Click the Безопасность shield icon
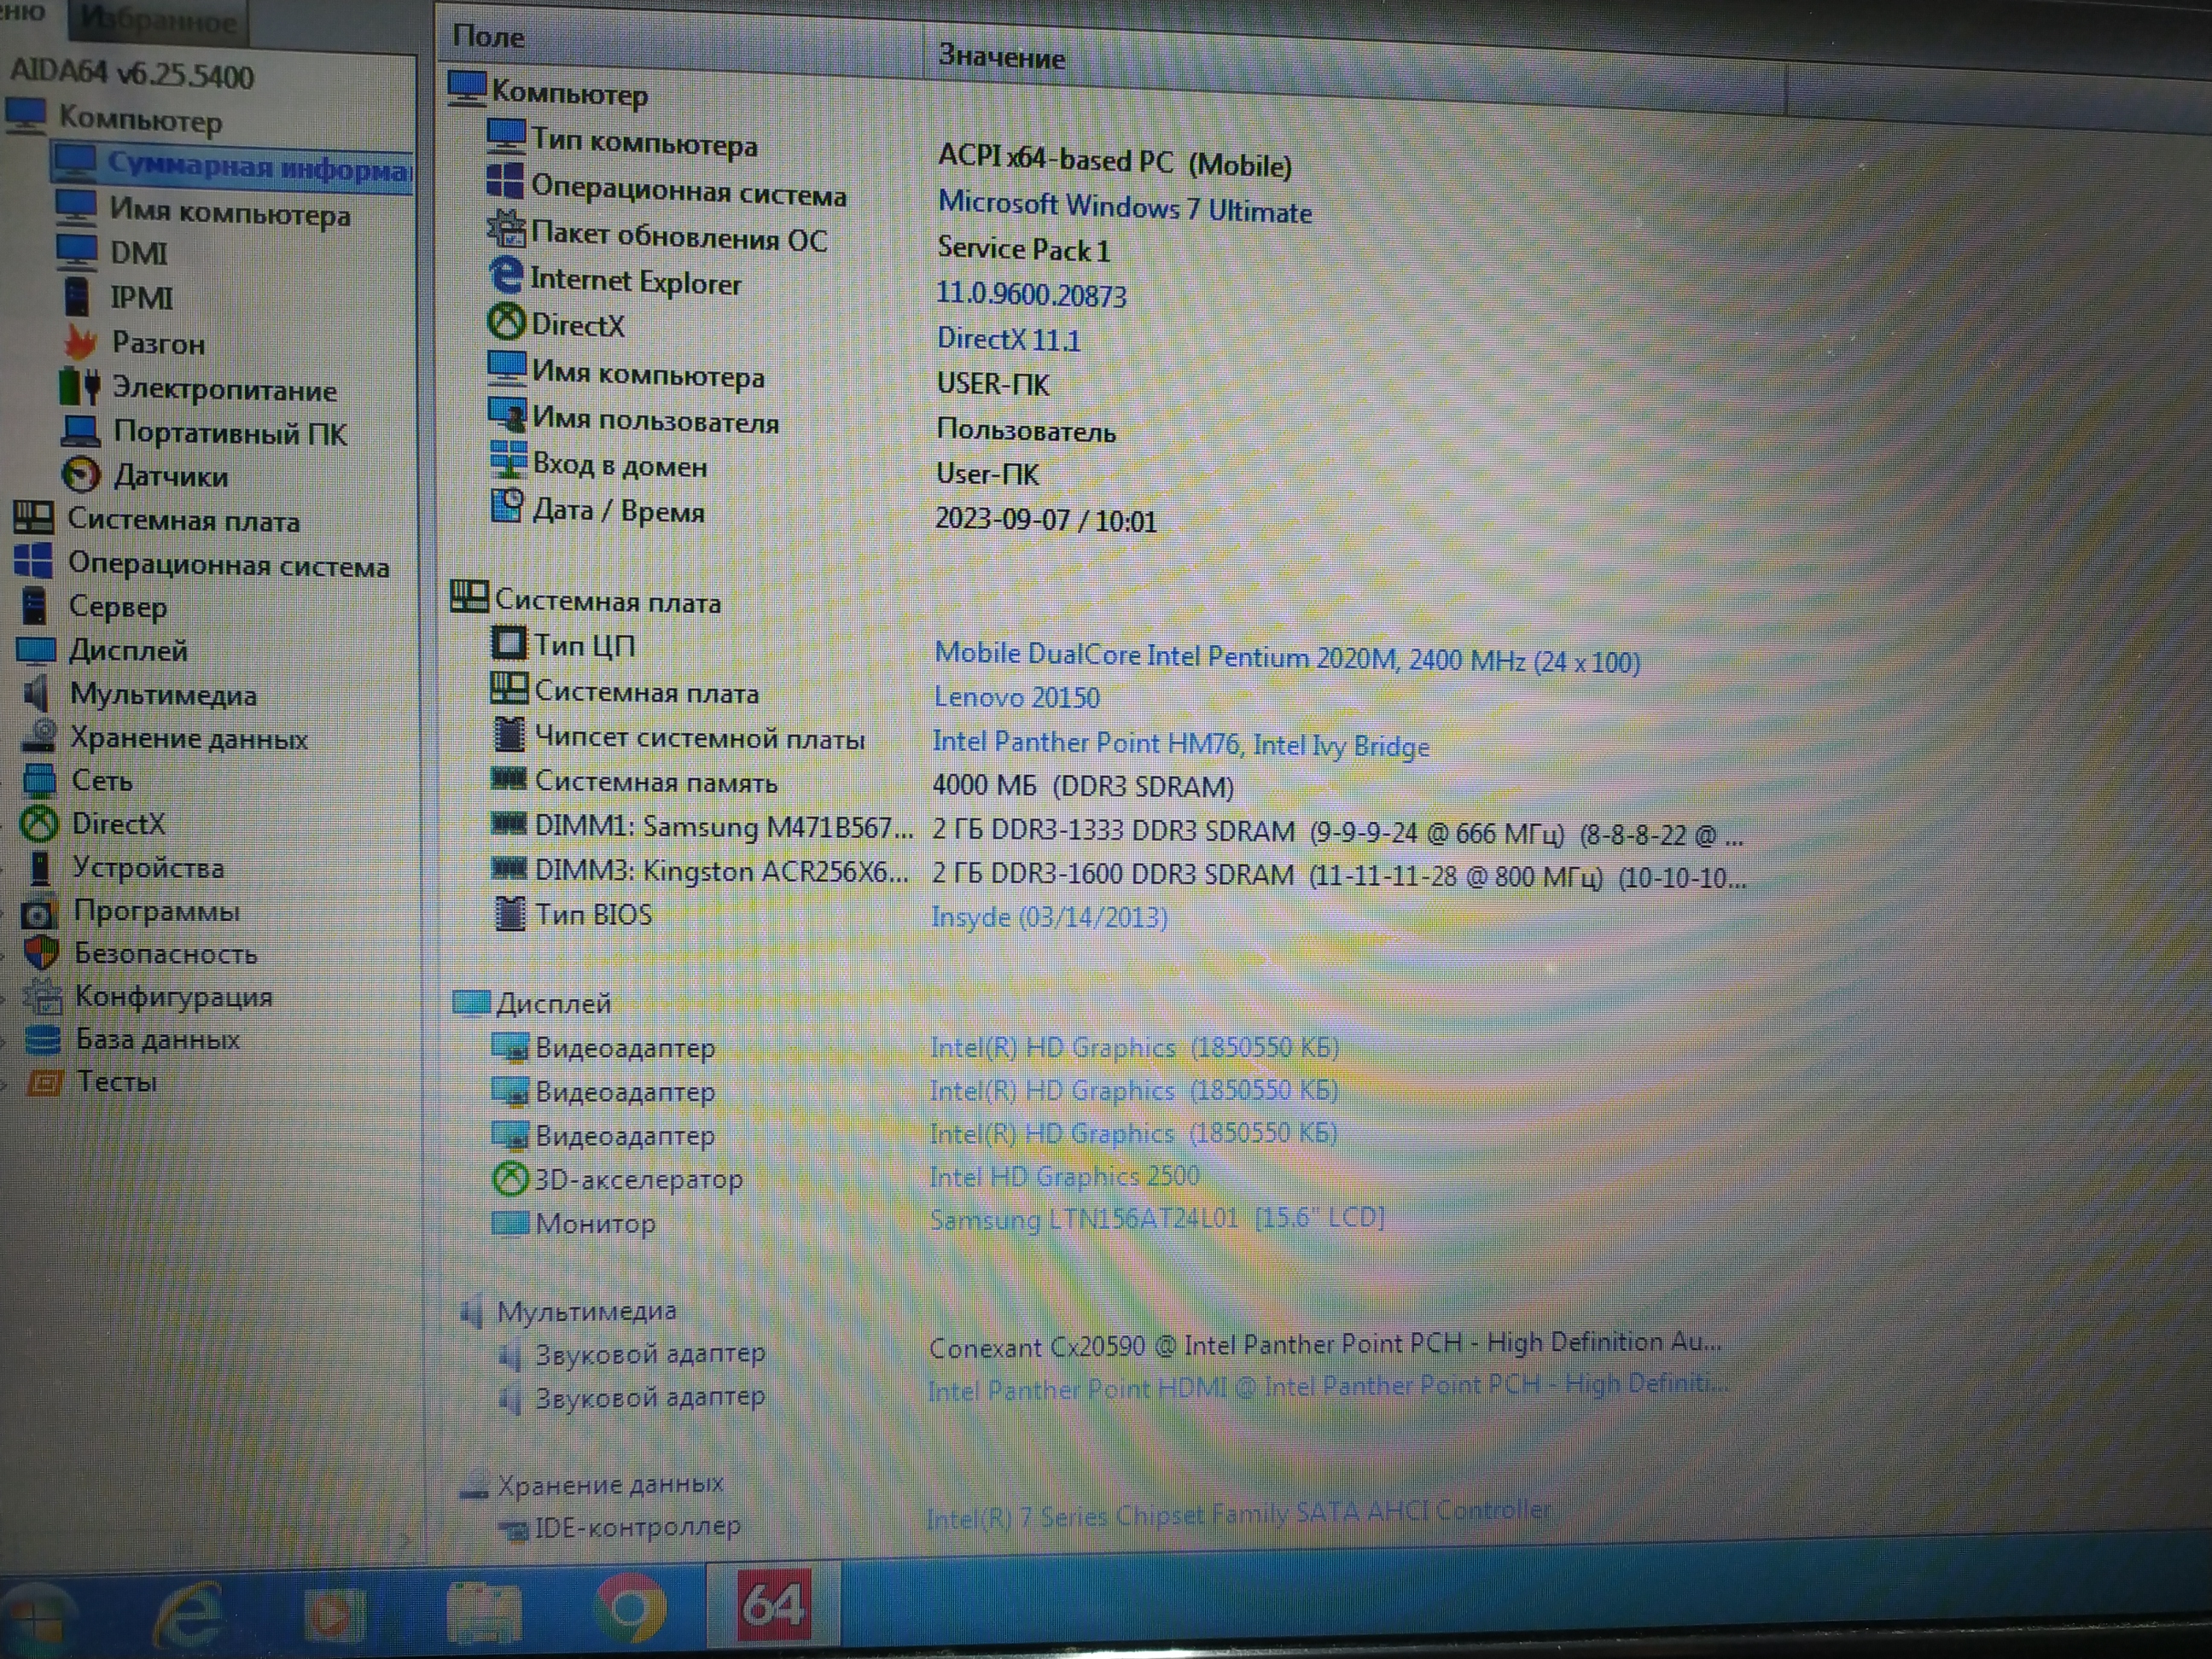The width and height of the screenshot is (2212, 1659). pos(41,952)
